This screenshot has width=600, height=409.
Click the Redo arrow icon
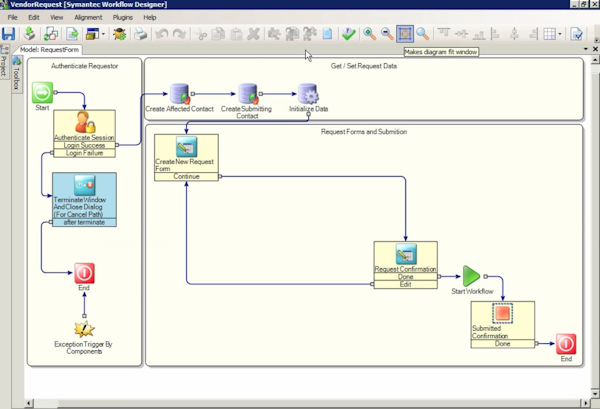[179, 34]
